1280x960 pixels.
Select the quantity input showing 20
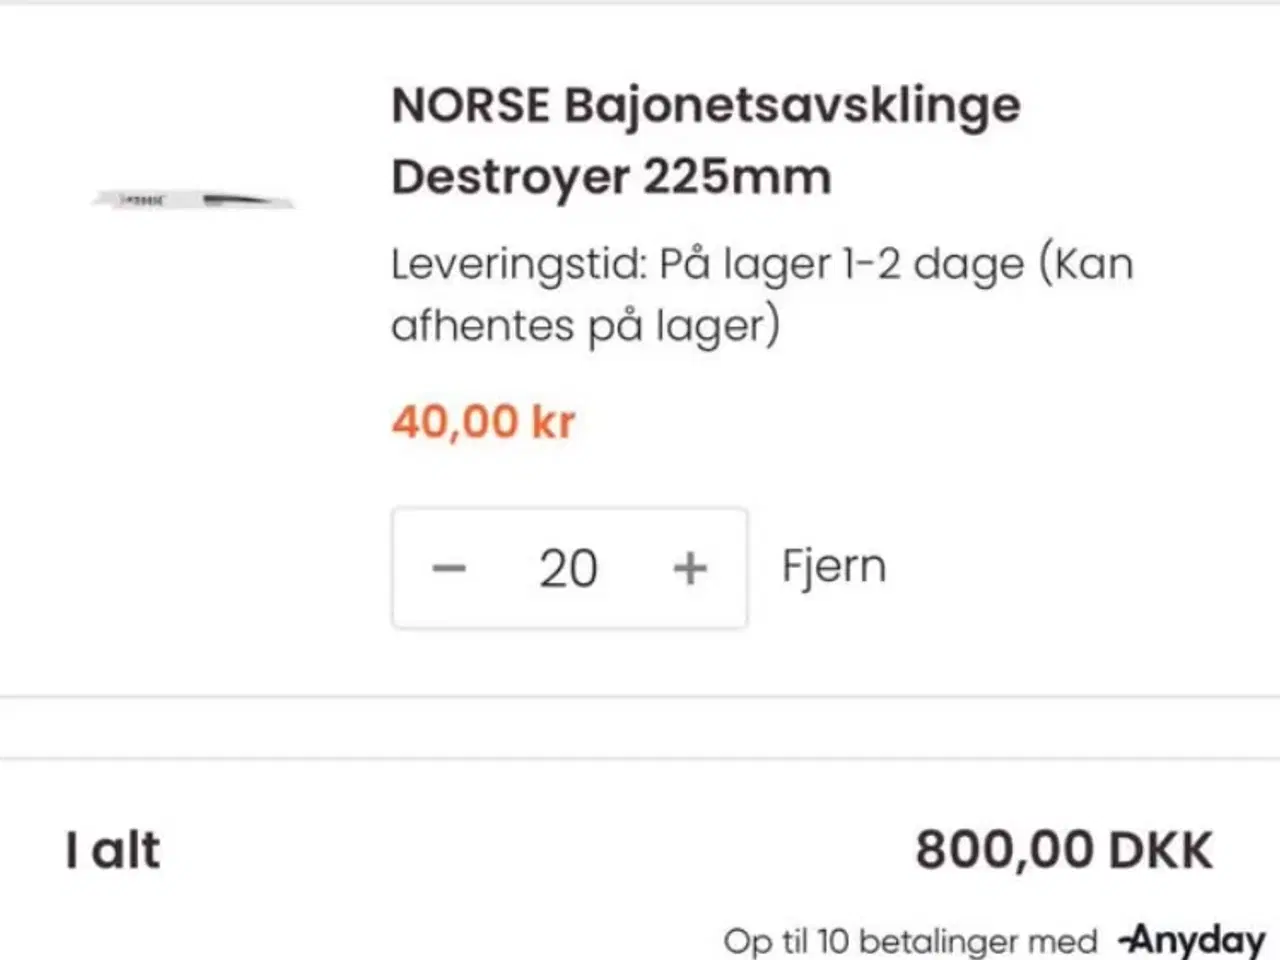(568, 567)
